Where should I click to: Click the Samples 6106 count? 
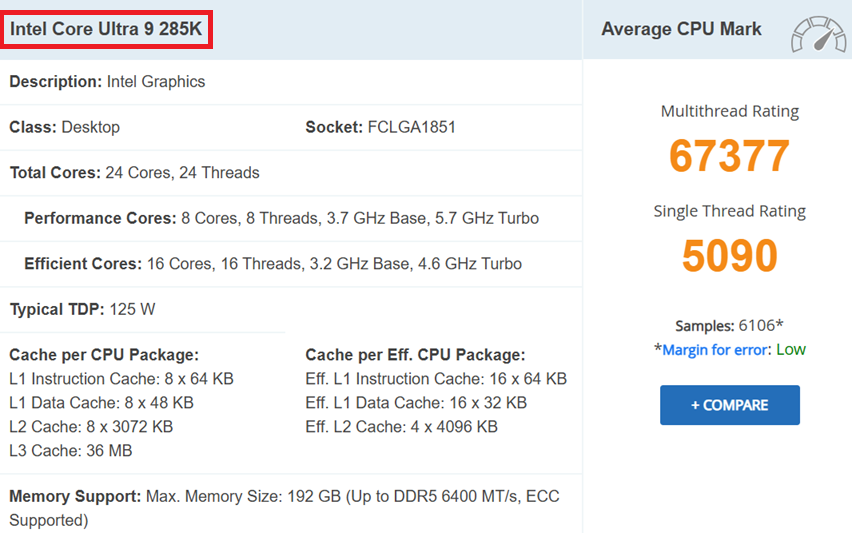[x=731, y=326]
